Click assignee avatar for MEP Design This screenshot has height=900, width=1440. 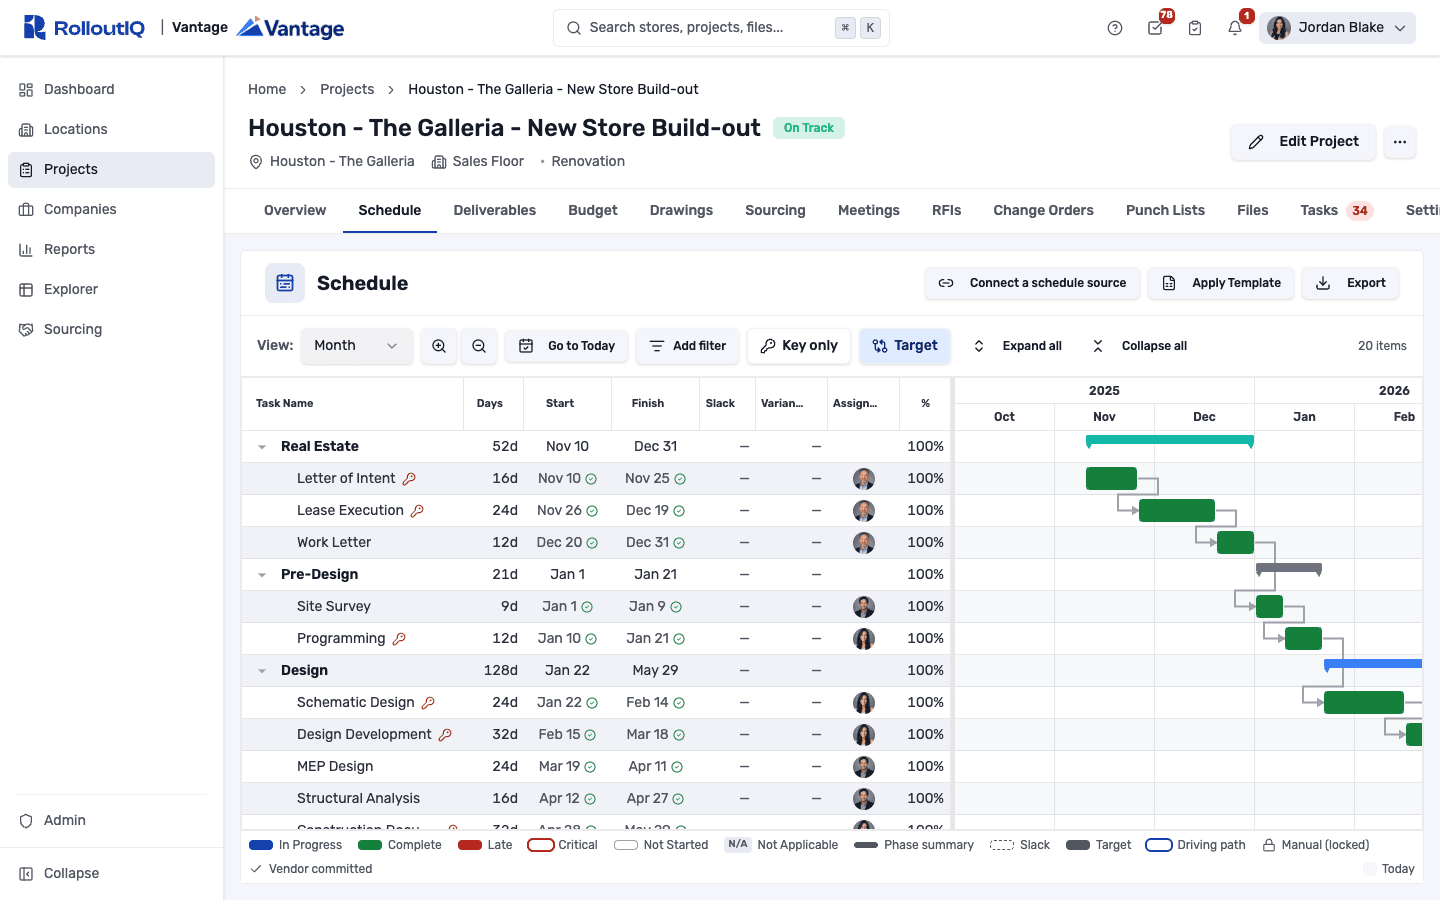[864, 767]
